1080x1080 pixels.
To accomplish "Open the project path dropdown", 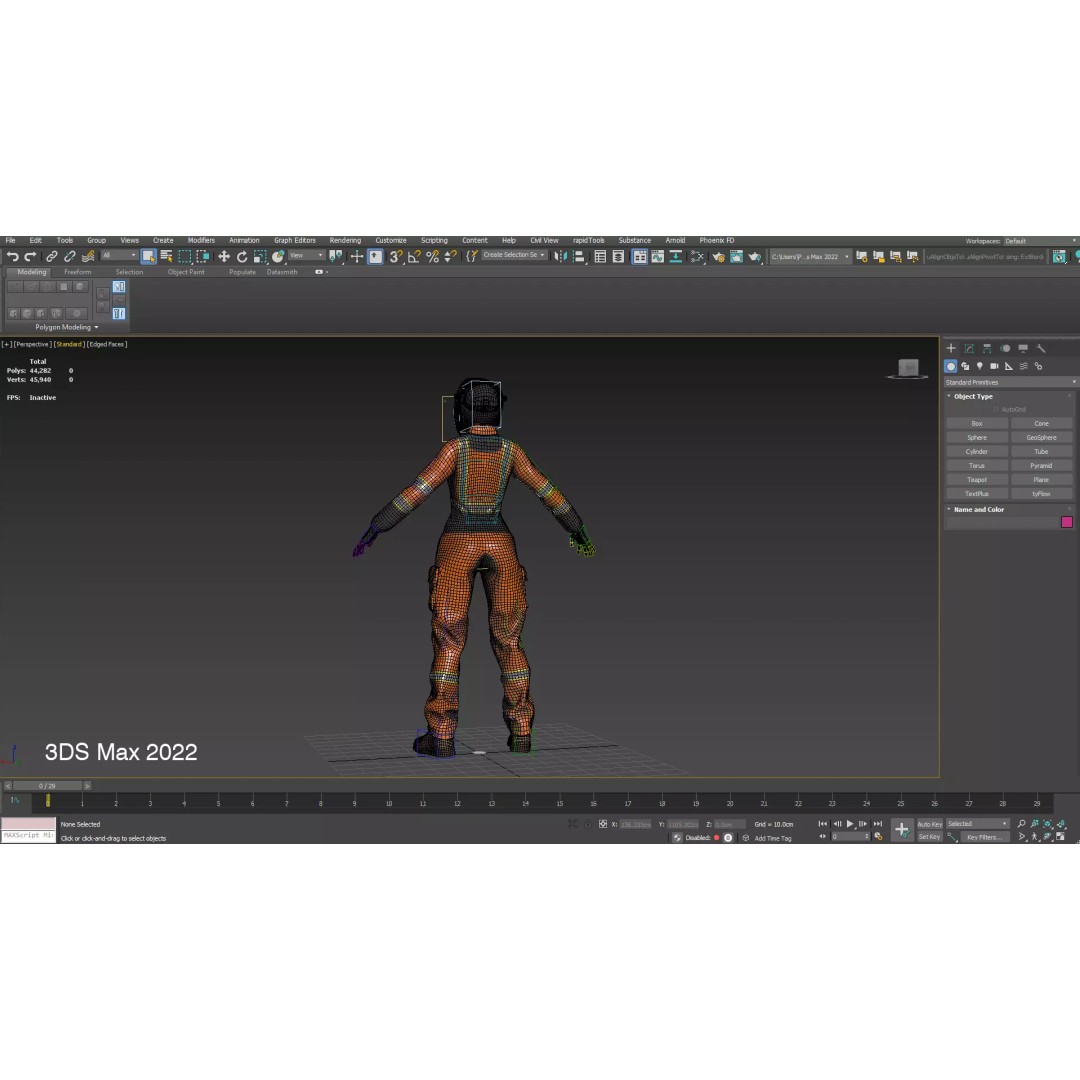I will (810, 257).
